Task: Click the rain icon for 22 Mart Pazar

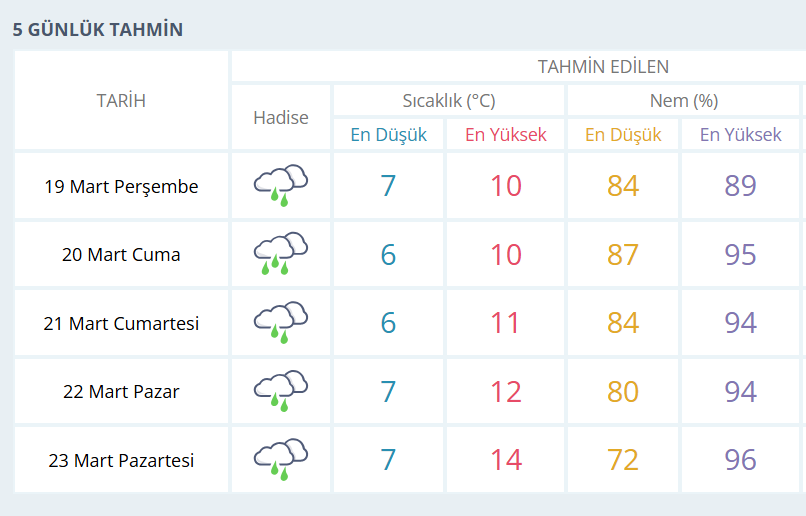Action: [280, 391]
